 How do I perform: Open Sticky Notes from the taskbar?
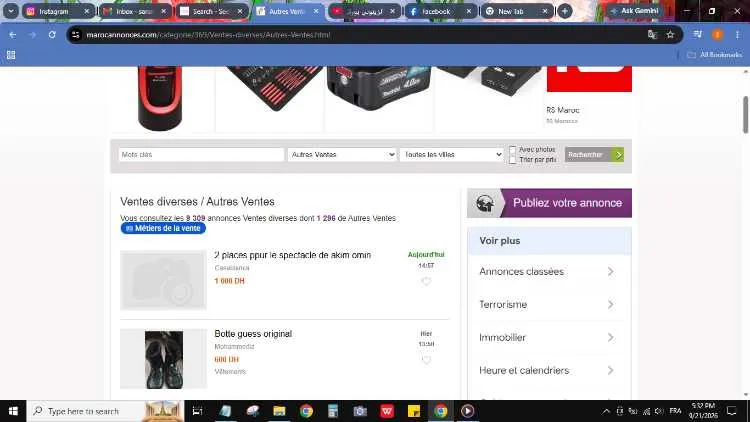click(414, 411)
